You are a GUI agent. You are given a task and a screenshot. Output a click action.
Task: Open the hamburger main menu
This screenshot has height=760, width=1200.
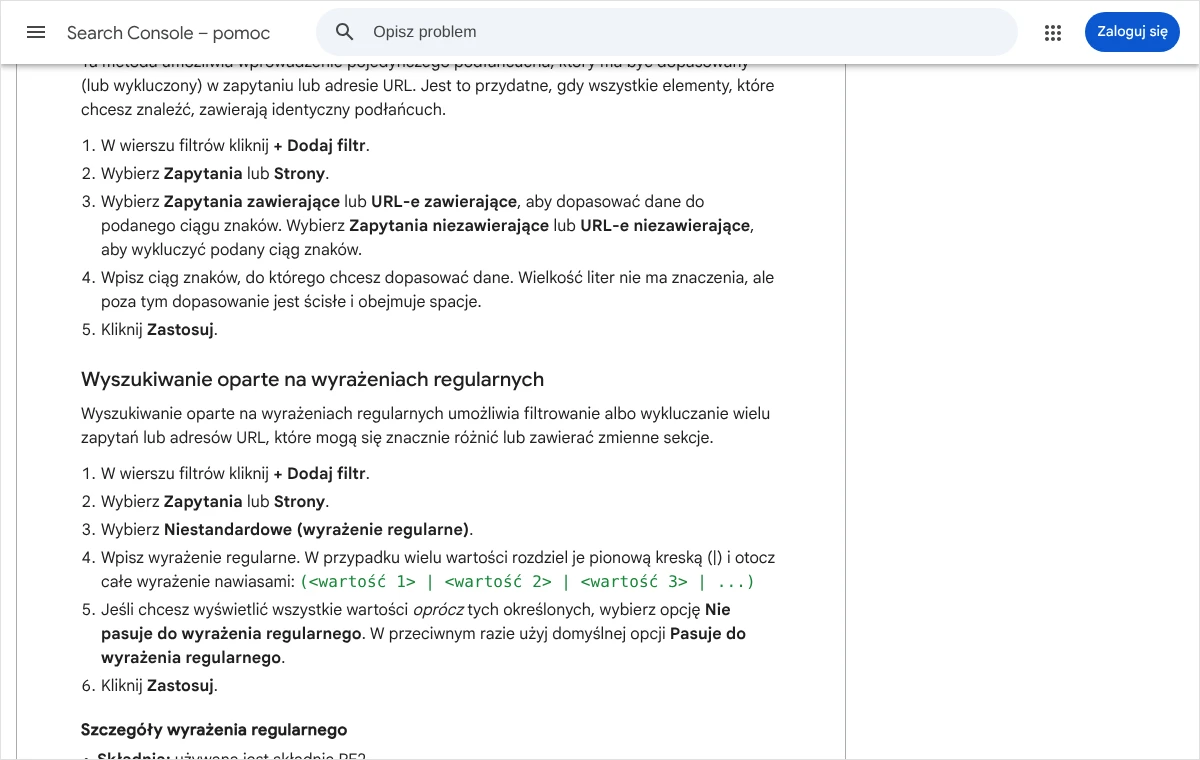click(36, 32)
